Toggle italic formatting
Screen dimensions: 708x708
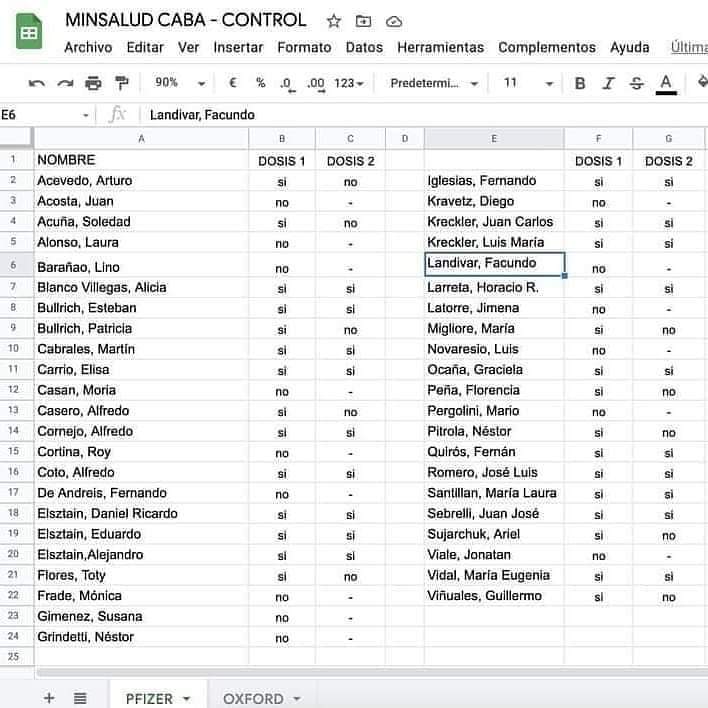point(608,83)
